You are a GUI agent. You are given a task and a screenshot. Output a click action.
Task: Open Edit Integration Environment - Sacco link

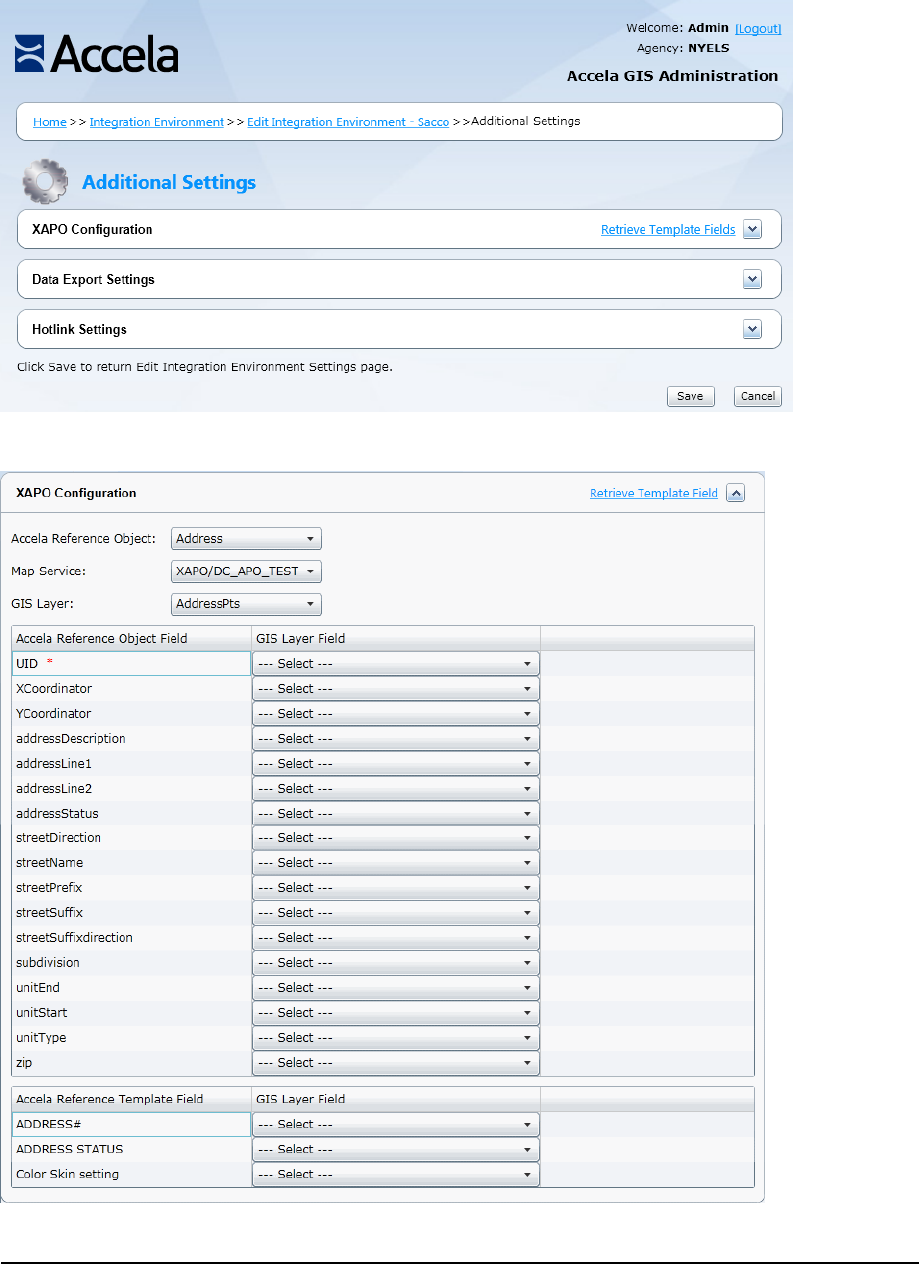[348, 122]
